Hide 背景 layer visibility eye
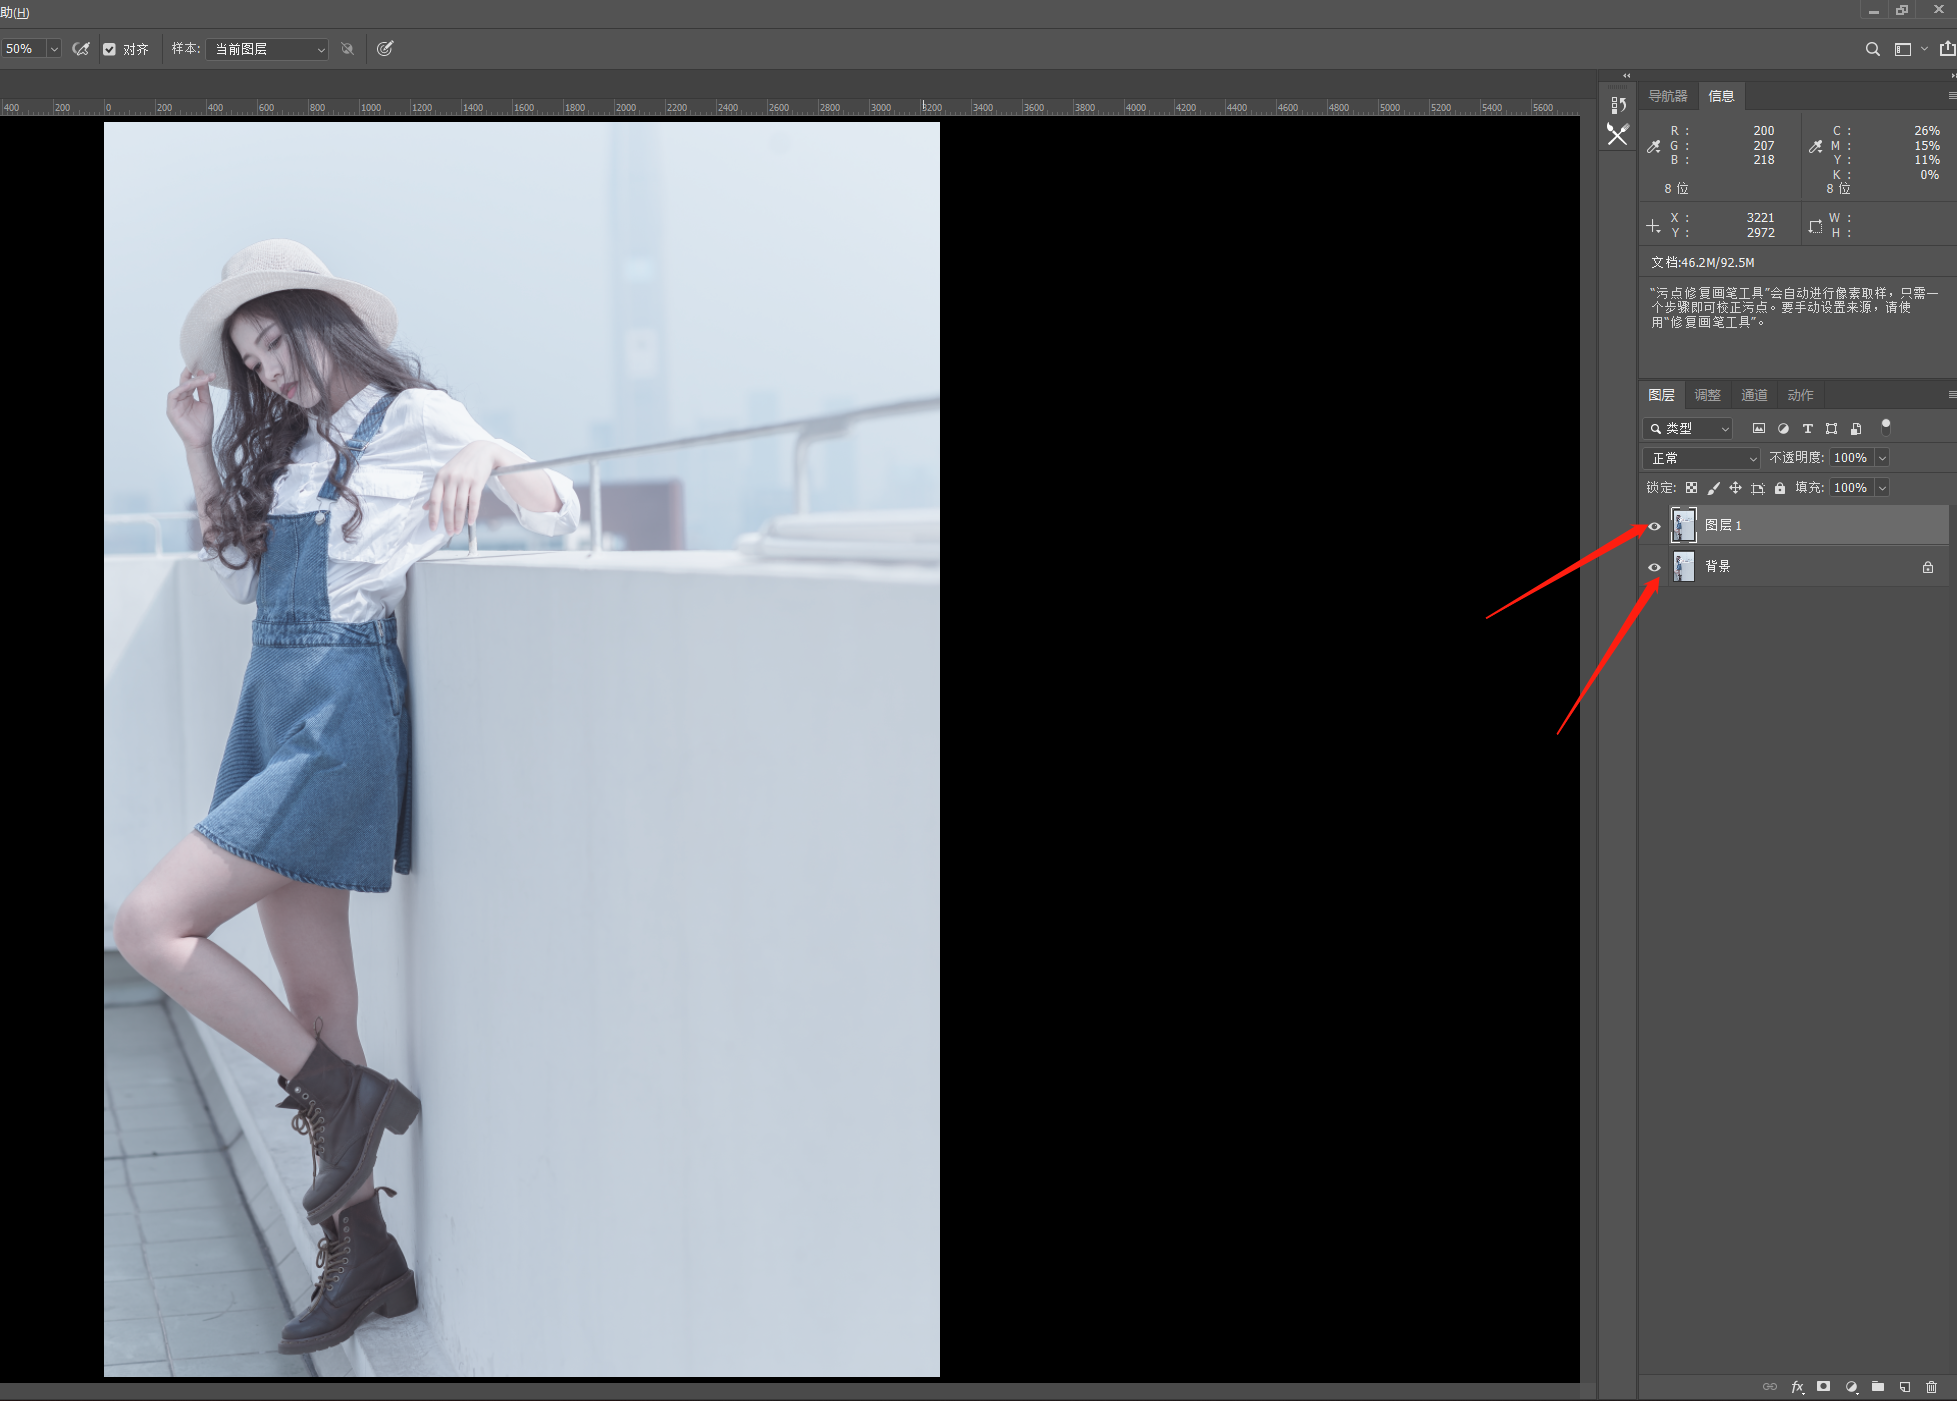 [x=1655, y=567]
